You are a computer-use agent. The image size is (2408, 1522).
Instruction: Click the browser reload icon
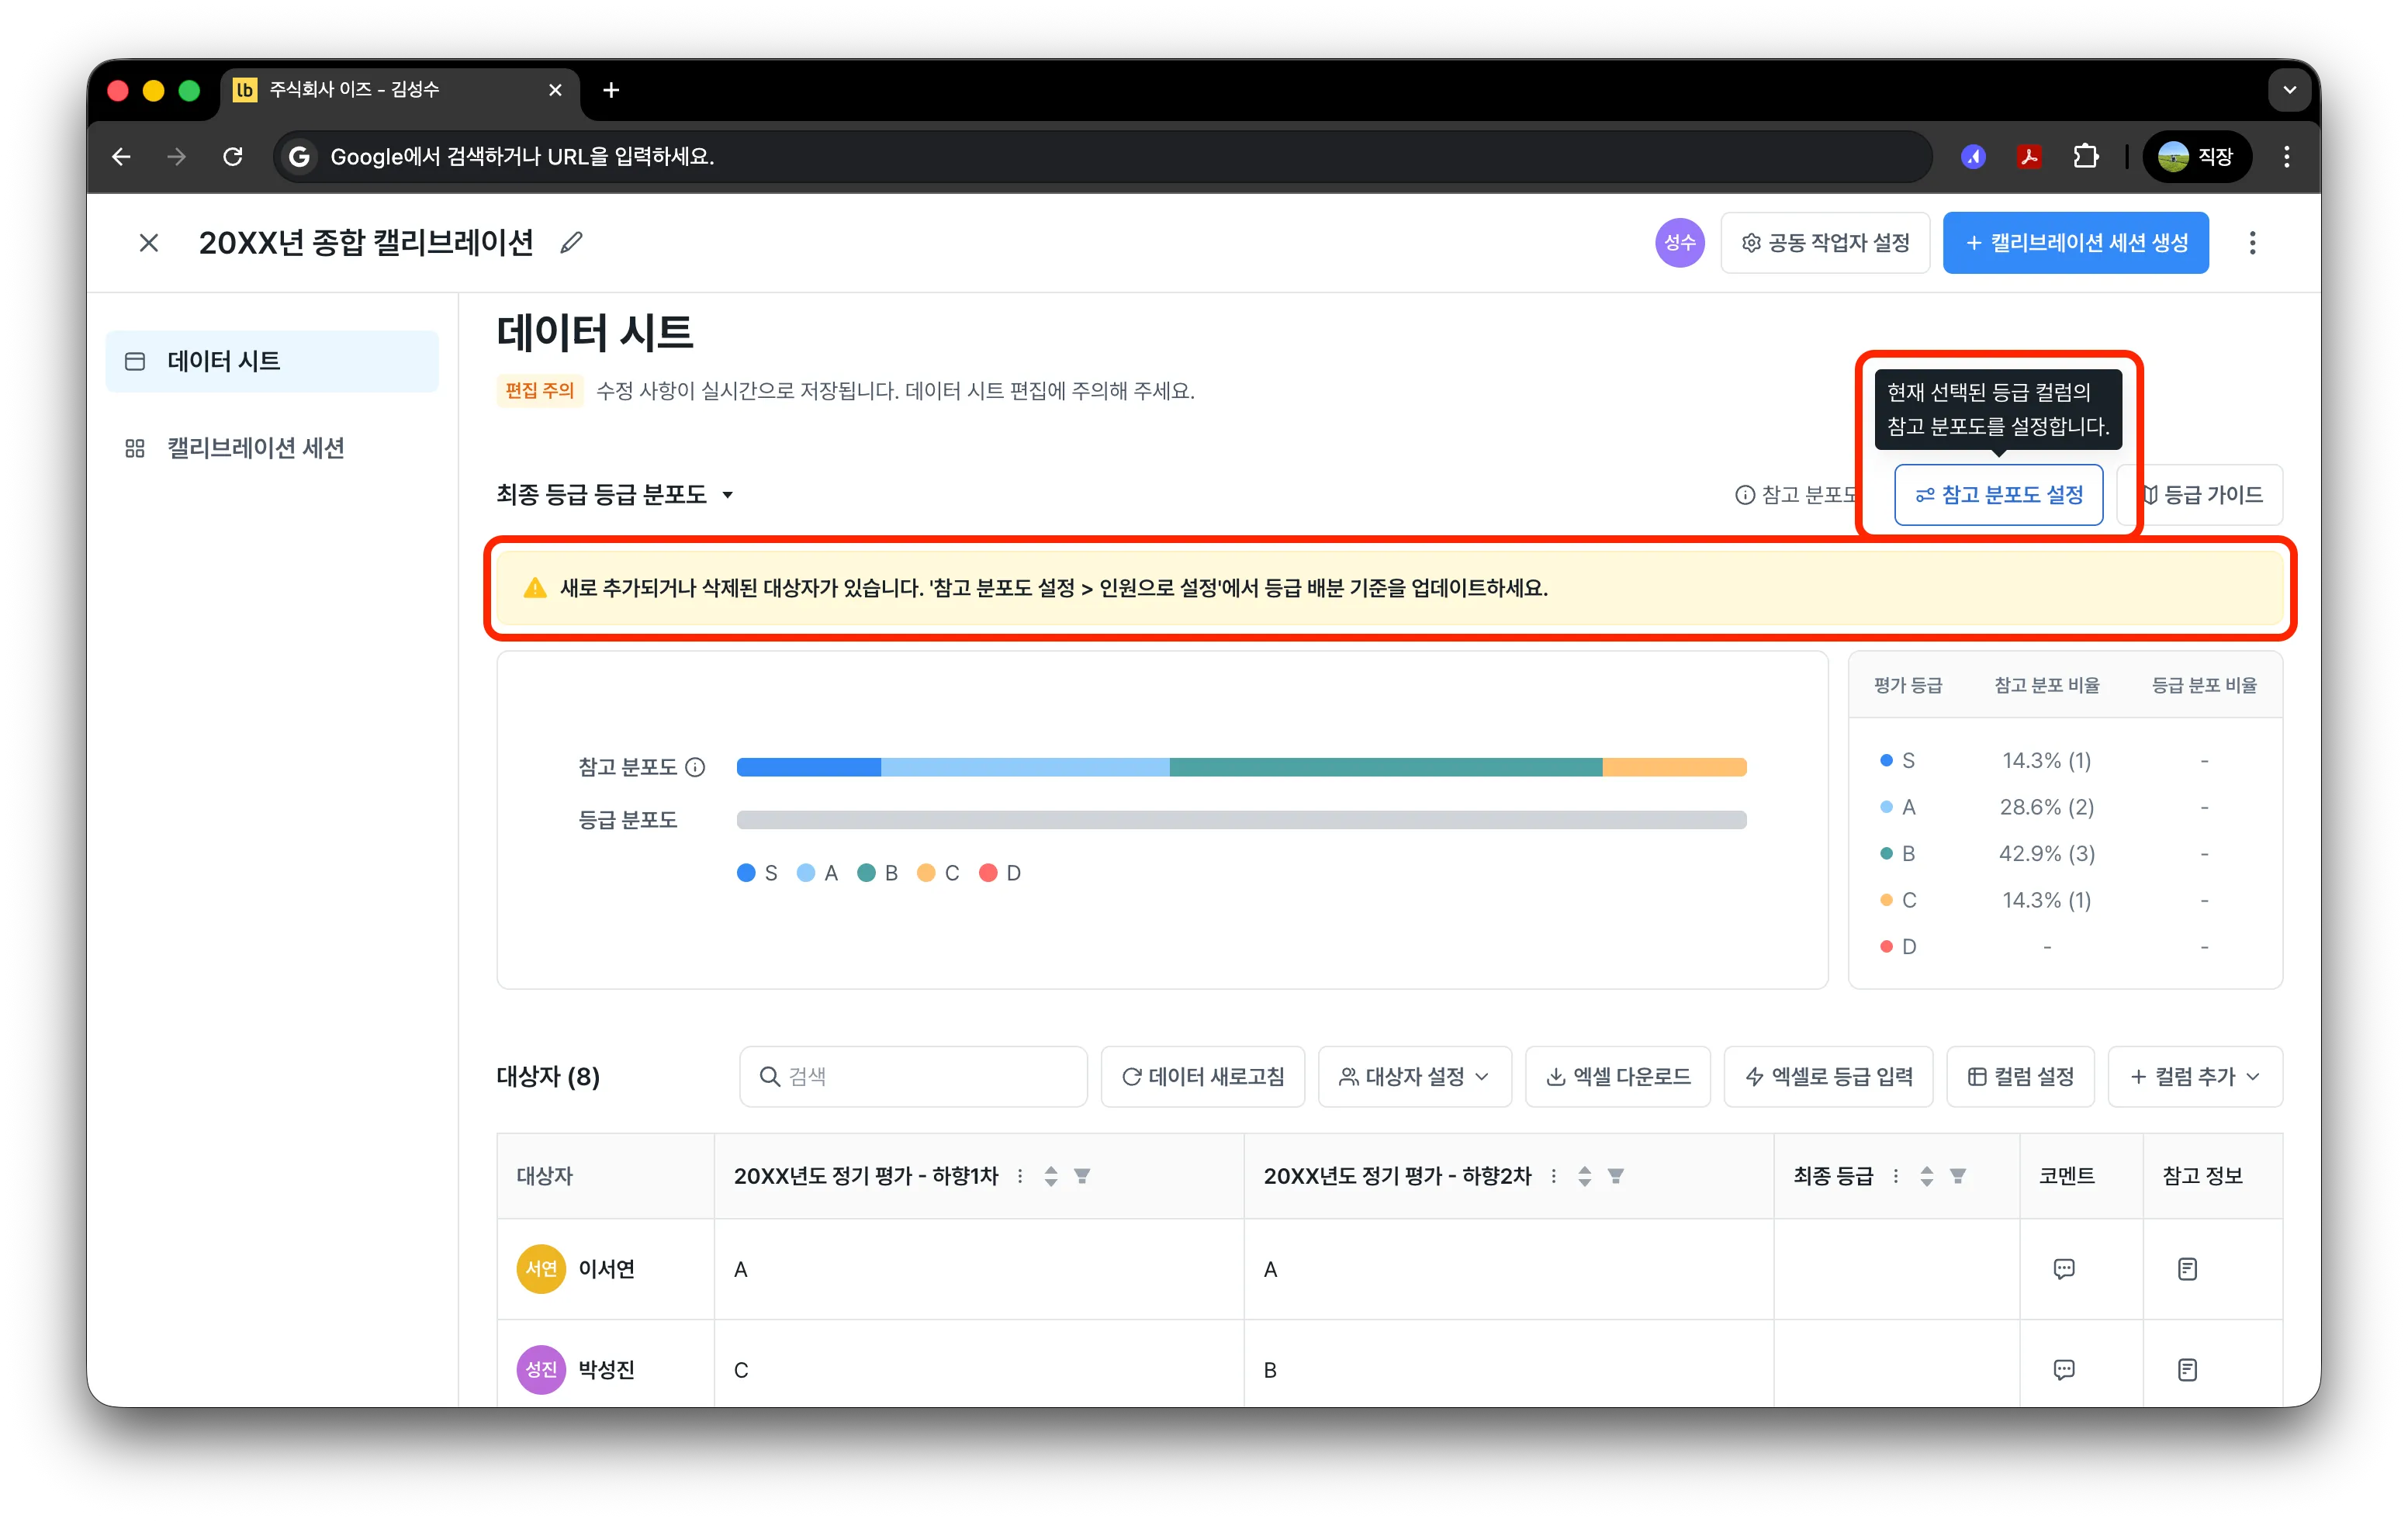(233, 156)
